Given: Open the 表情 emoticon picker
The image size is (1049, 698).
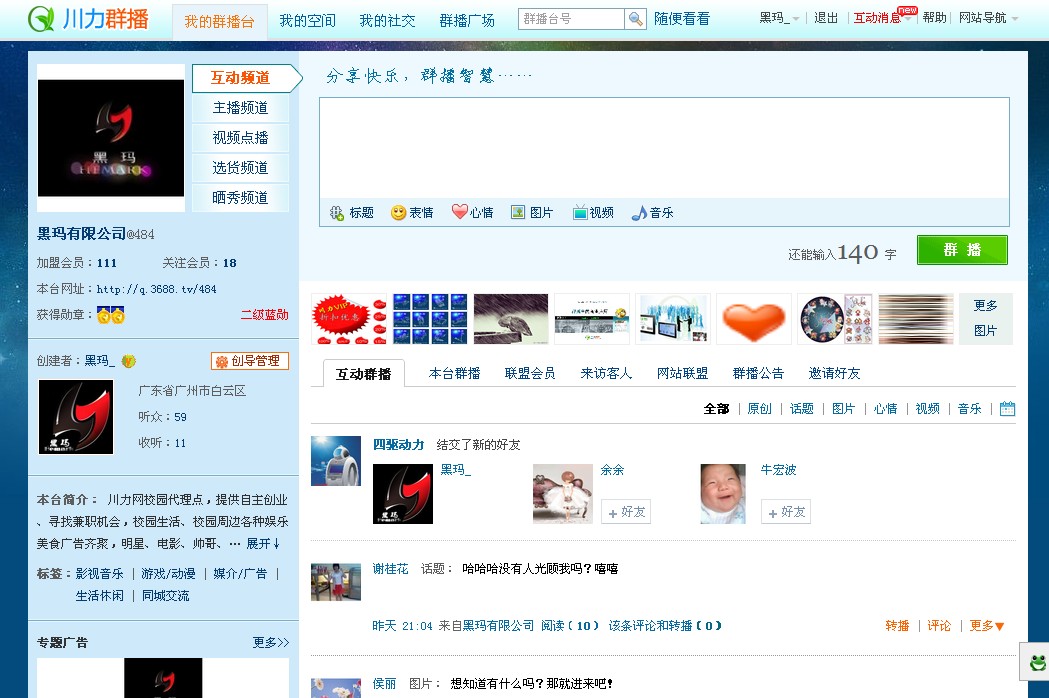Looking at the screenshot, I should (412, 213).
